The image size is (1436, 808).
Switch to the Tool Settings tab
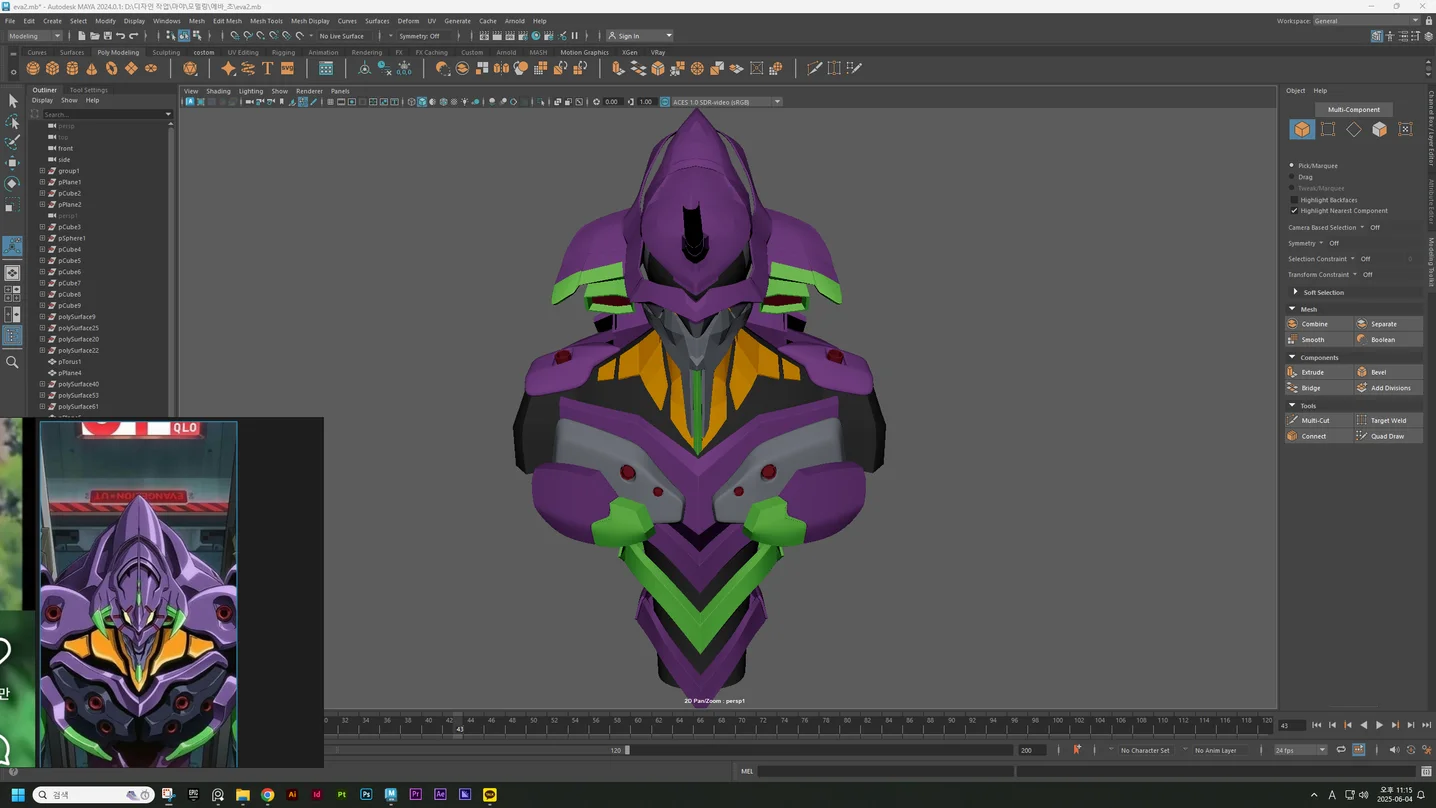point(88,90)
